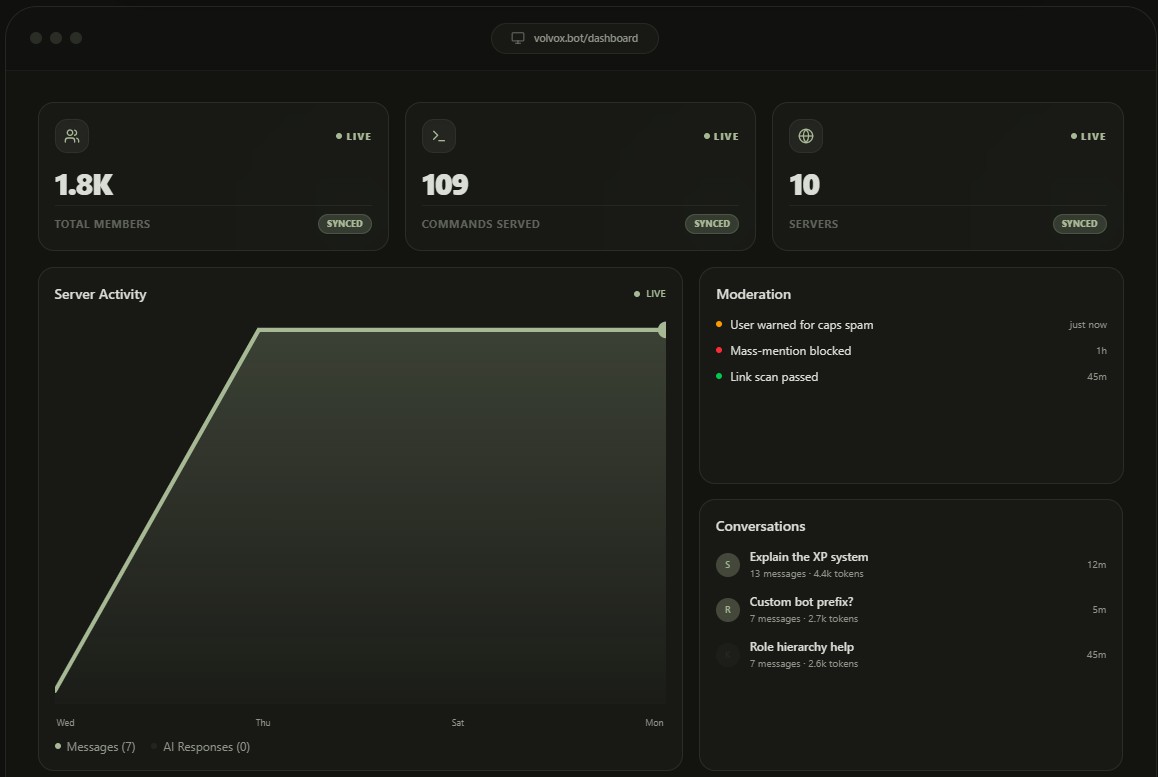Click the COMMANDS SERVED label
Screen dimensions: 1158x777
pyautogui.click(x=481, y=224)
